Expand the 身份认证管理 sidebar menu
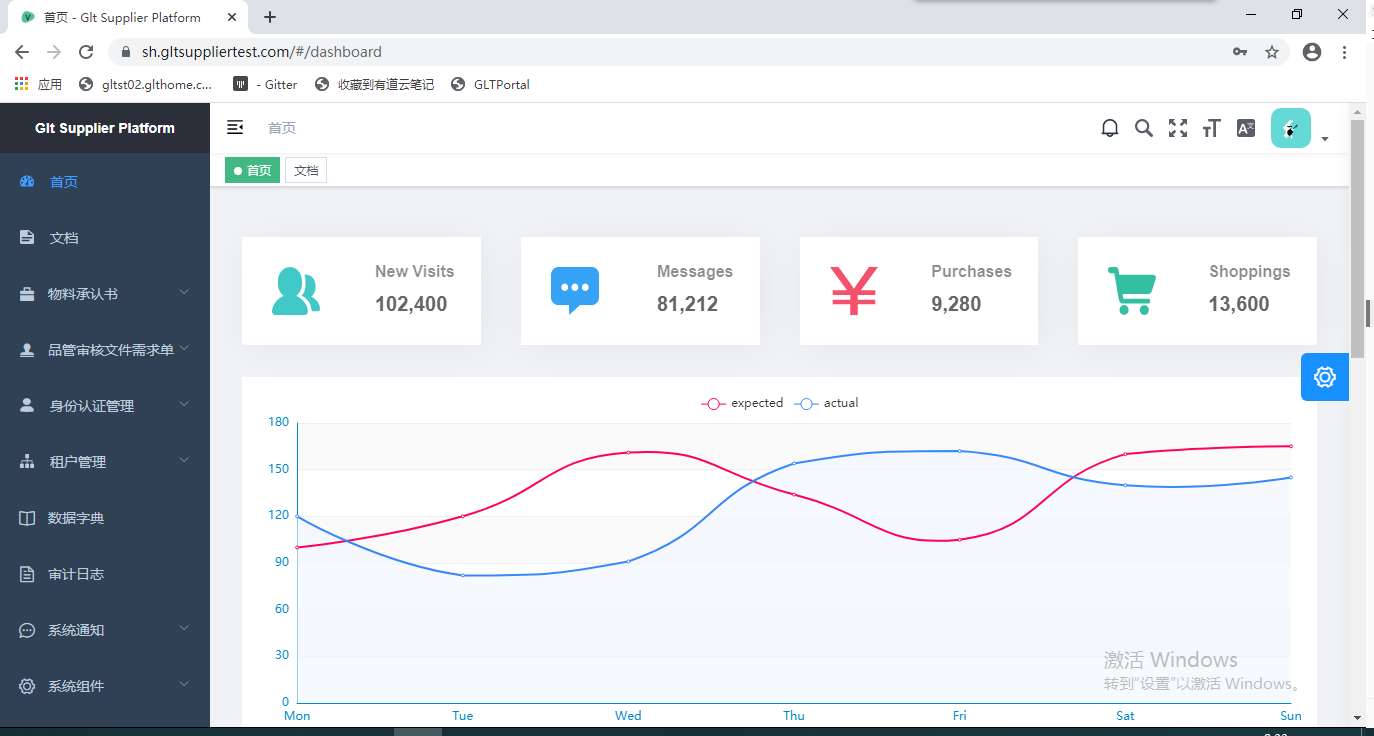 point(105,406)
